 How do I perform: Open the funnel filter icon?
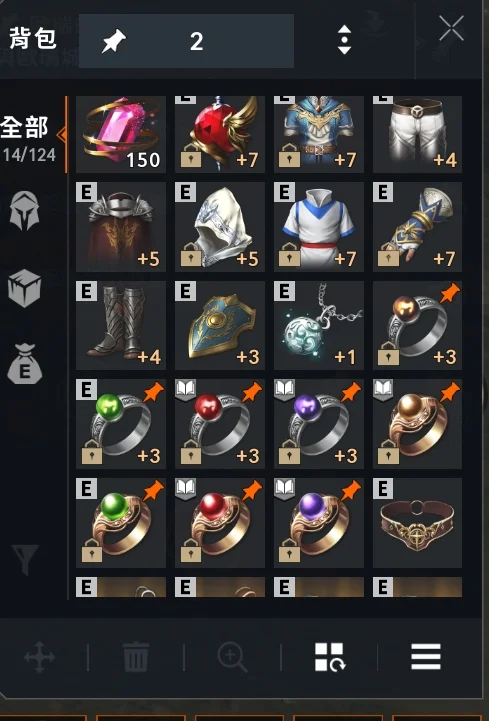25,559
